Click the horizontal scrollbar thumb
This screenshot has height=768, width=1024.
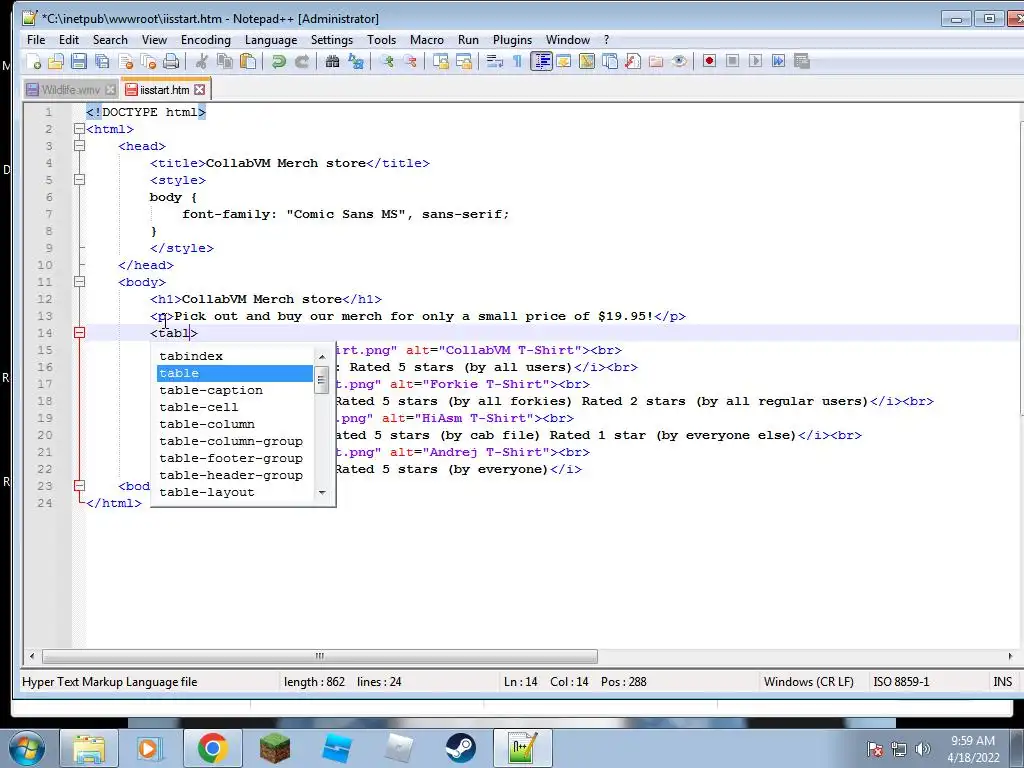point(320,656)
